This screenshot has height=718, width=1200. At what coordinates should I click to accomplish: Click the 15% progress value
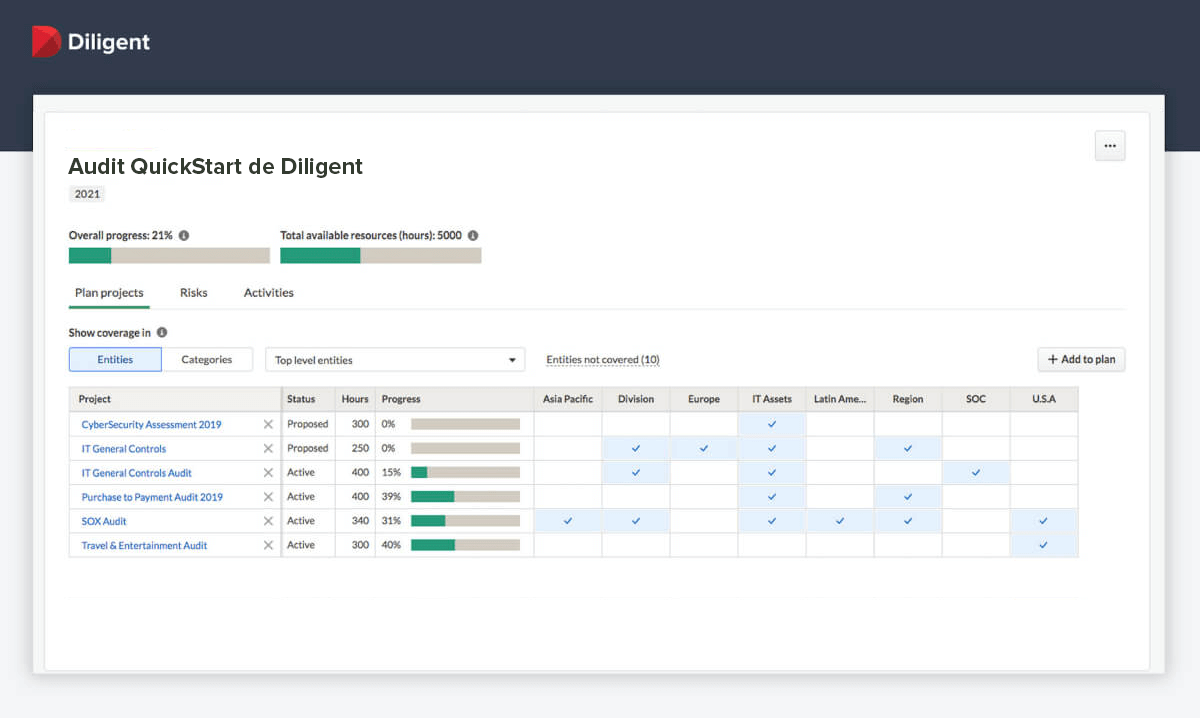click(x=391, y=473)
